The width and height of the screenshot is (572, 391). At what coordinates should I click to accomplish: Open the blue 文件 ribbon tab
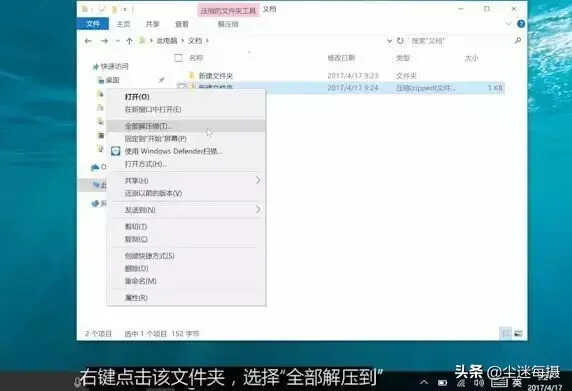coord(93,24)
